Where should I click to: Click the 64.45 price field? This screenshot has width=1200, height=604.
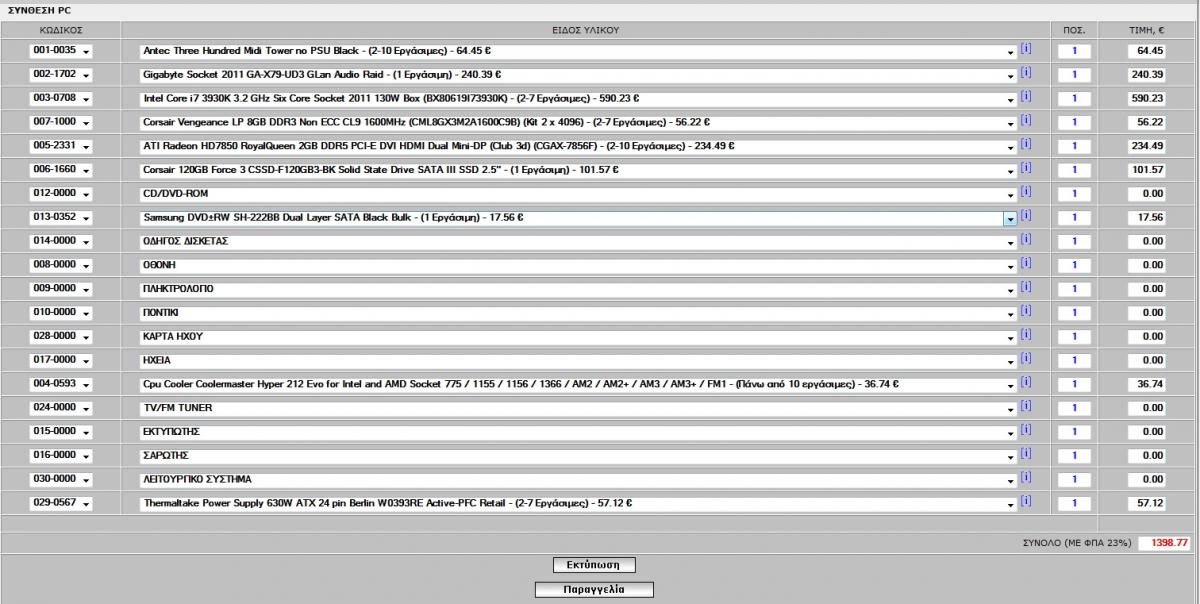(1146, 50)
